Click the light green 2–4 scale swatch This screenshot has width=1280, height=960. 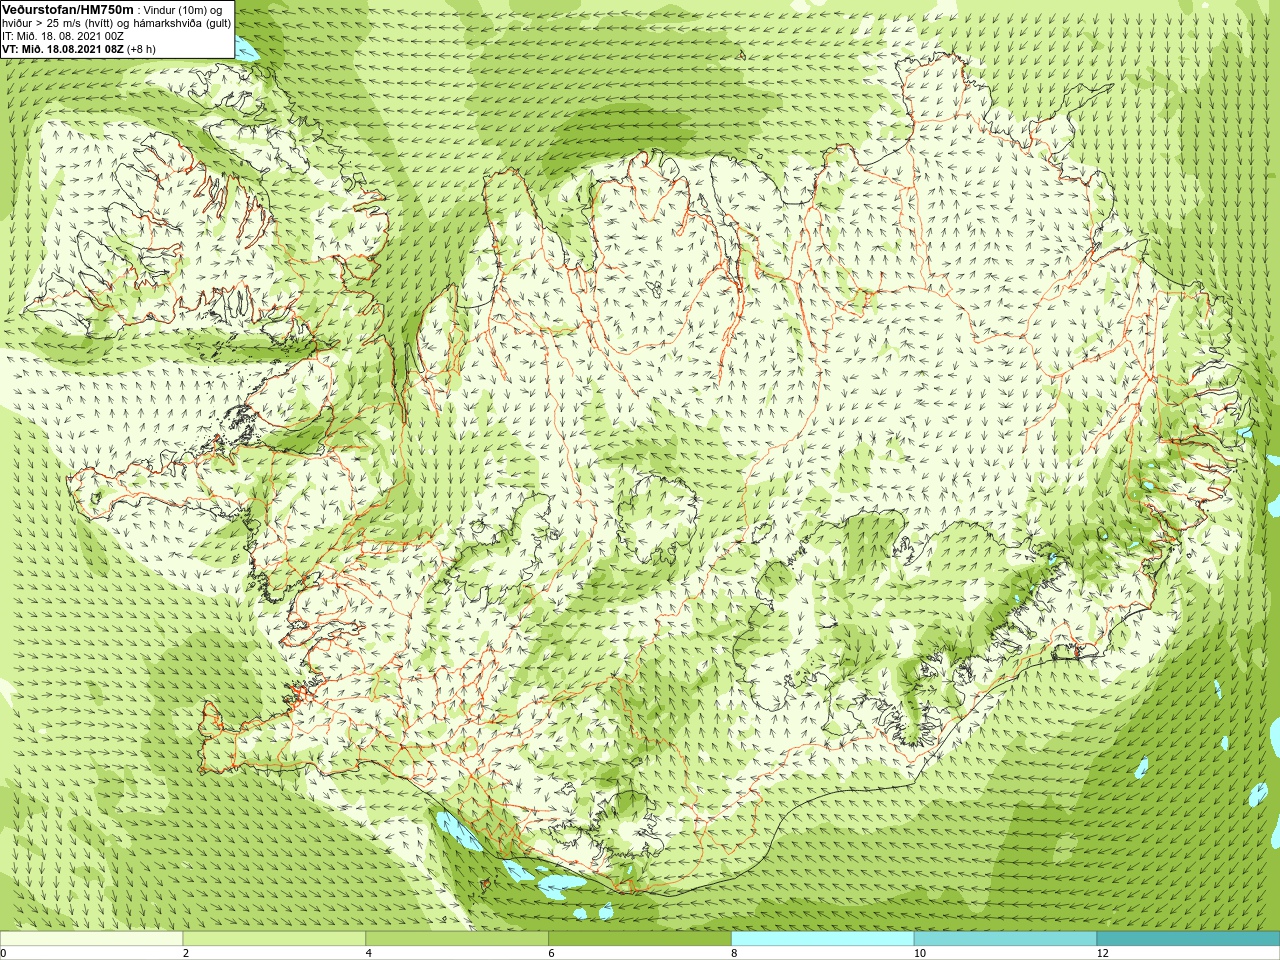pyautogui.click(x=274, y=939)
